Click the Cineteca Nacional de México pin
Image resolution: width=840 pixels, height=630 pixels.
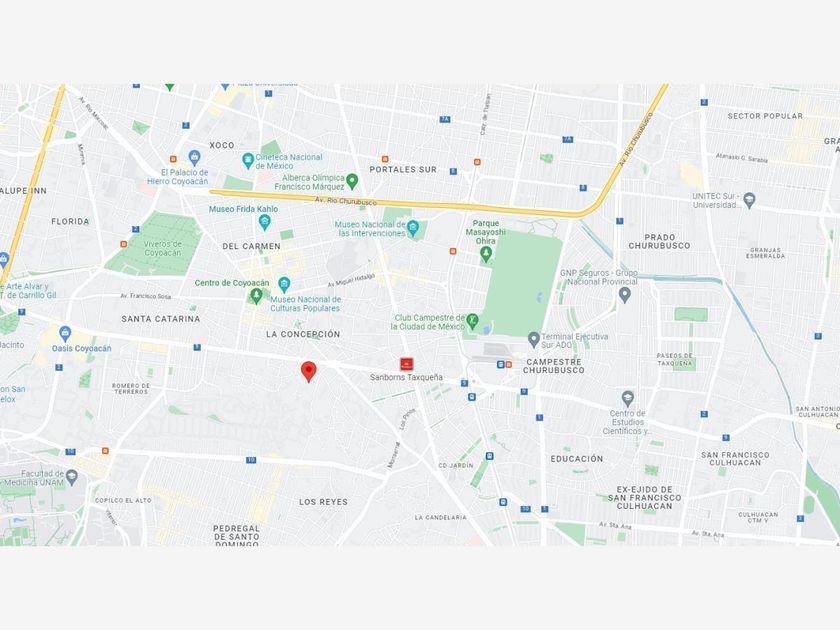[x=248, y=161]
